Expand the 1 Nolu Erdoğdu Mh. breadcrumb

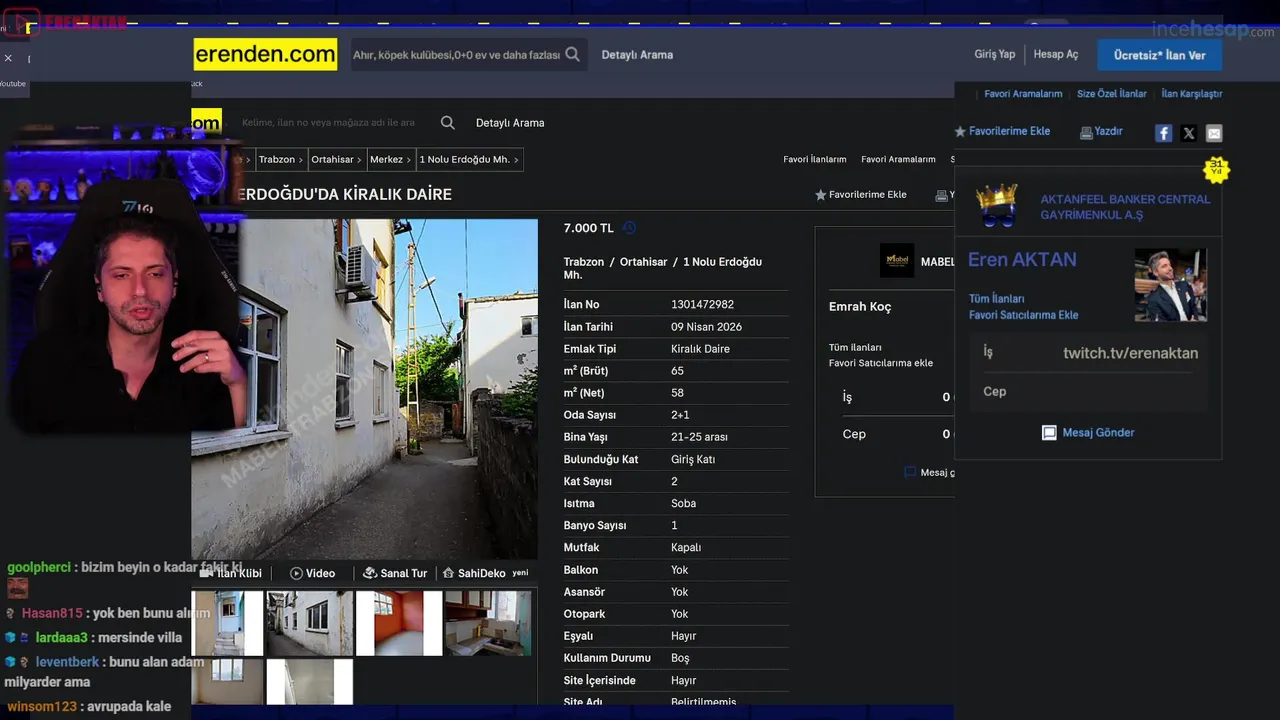tap(469, 159)
